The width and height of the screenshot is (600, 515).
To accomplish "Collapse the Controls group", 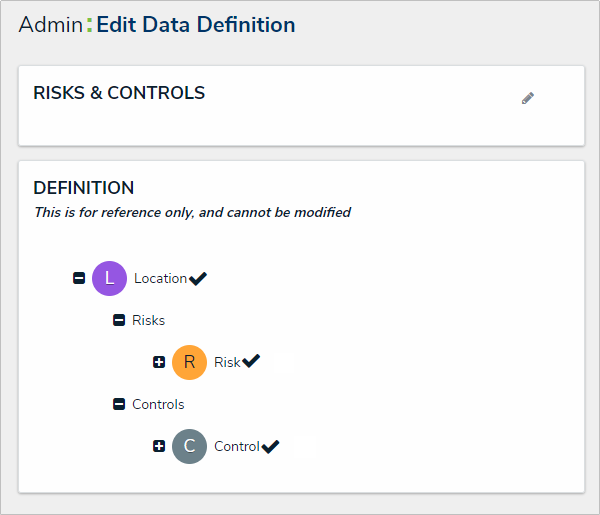I will [119, 405].
